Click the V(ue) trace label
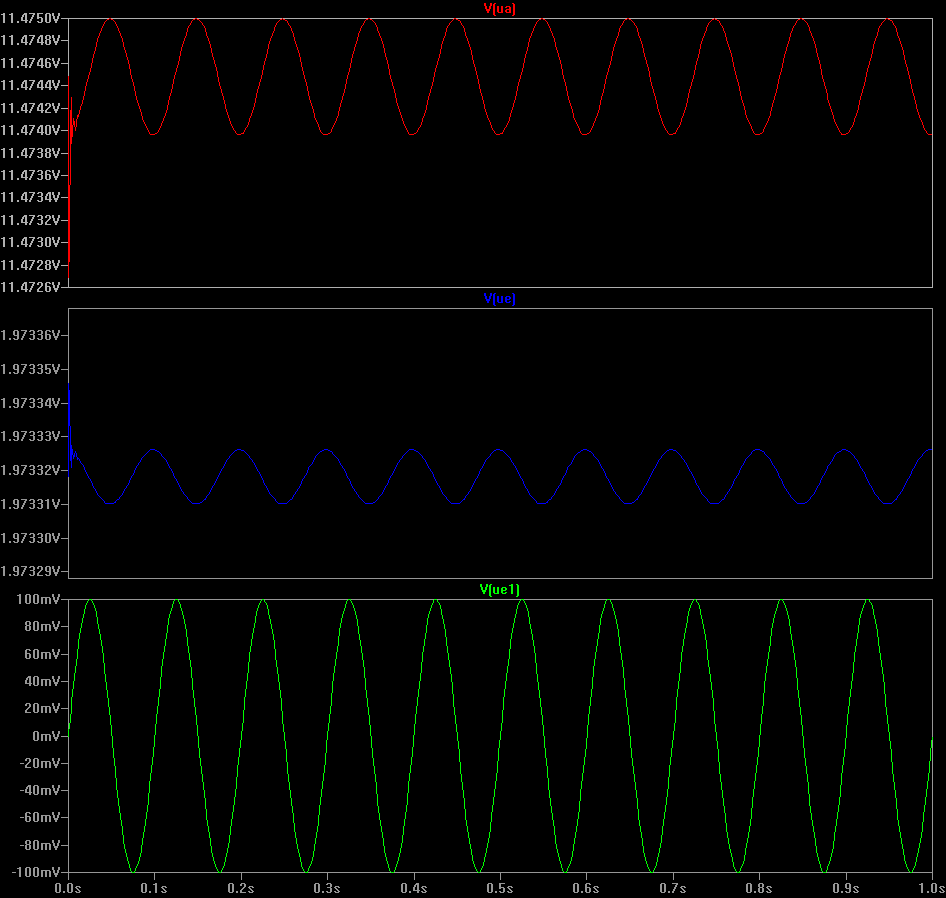 tap(500, 299)
